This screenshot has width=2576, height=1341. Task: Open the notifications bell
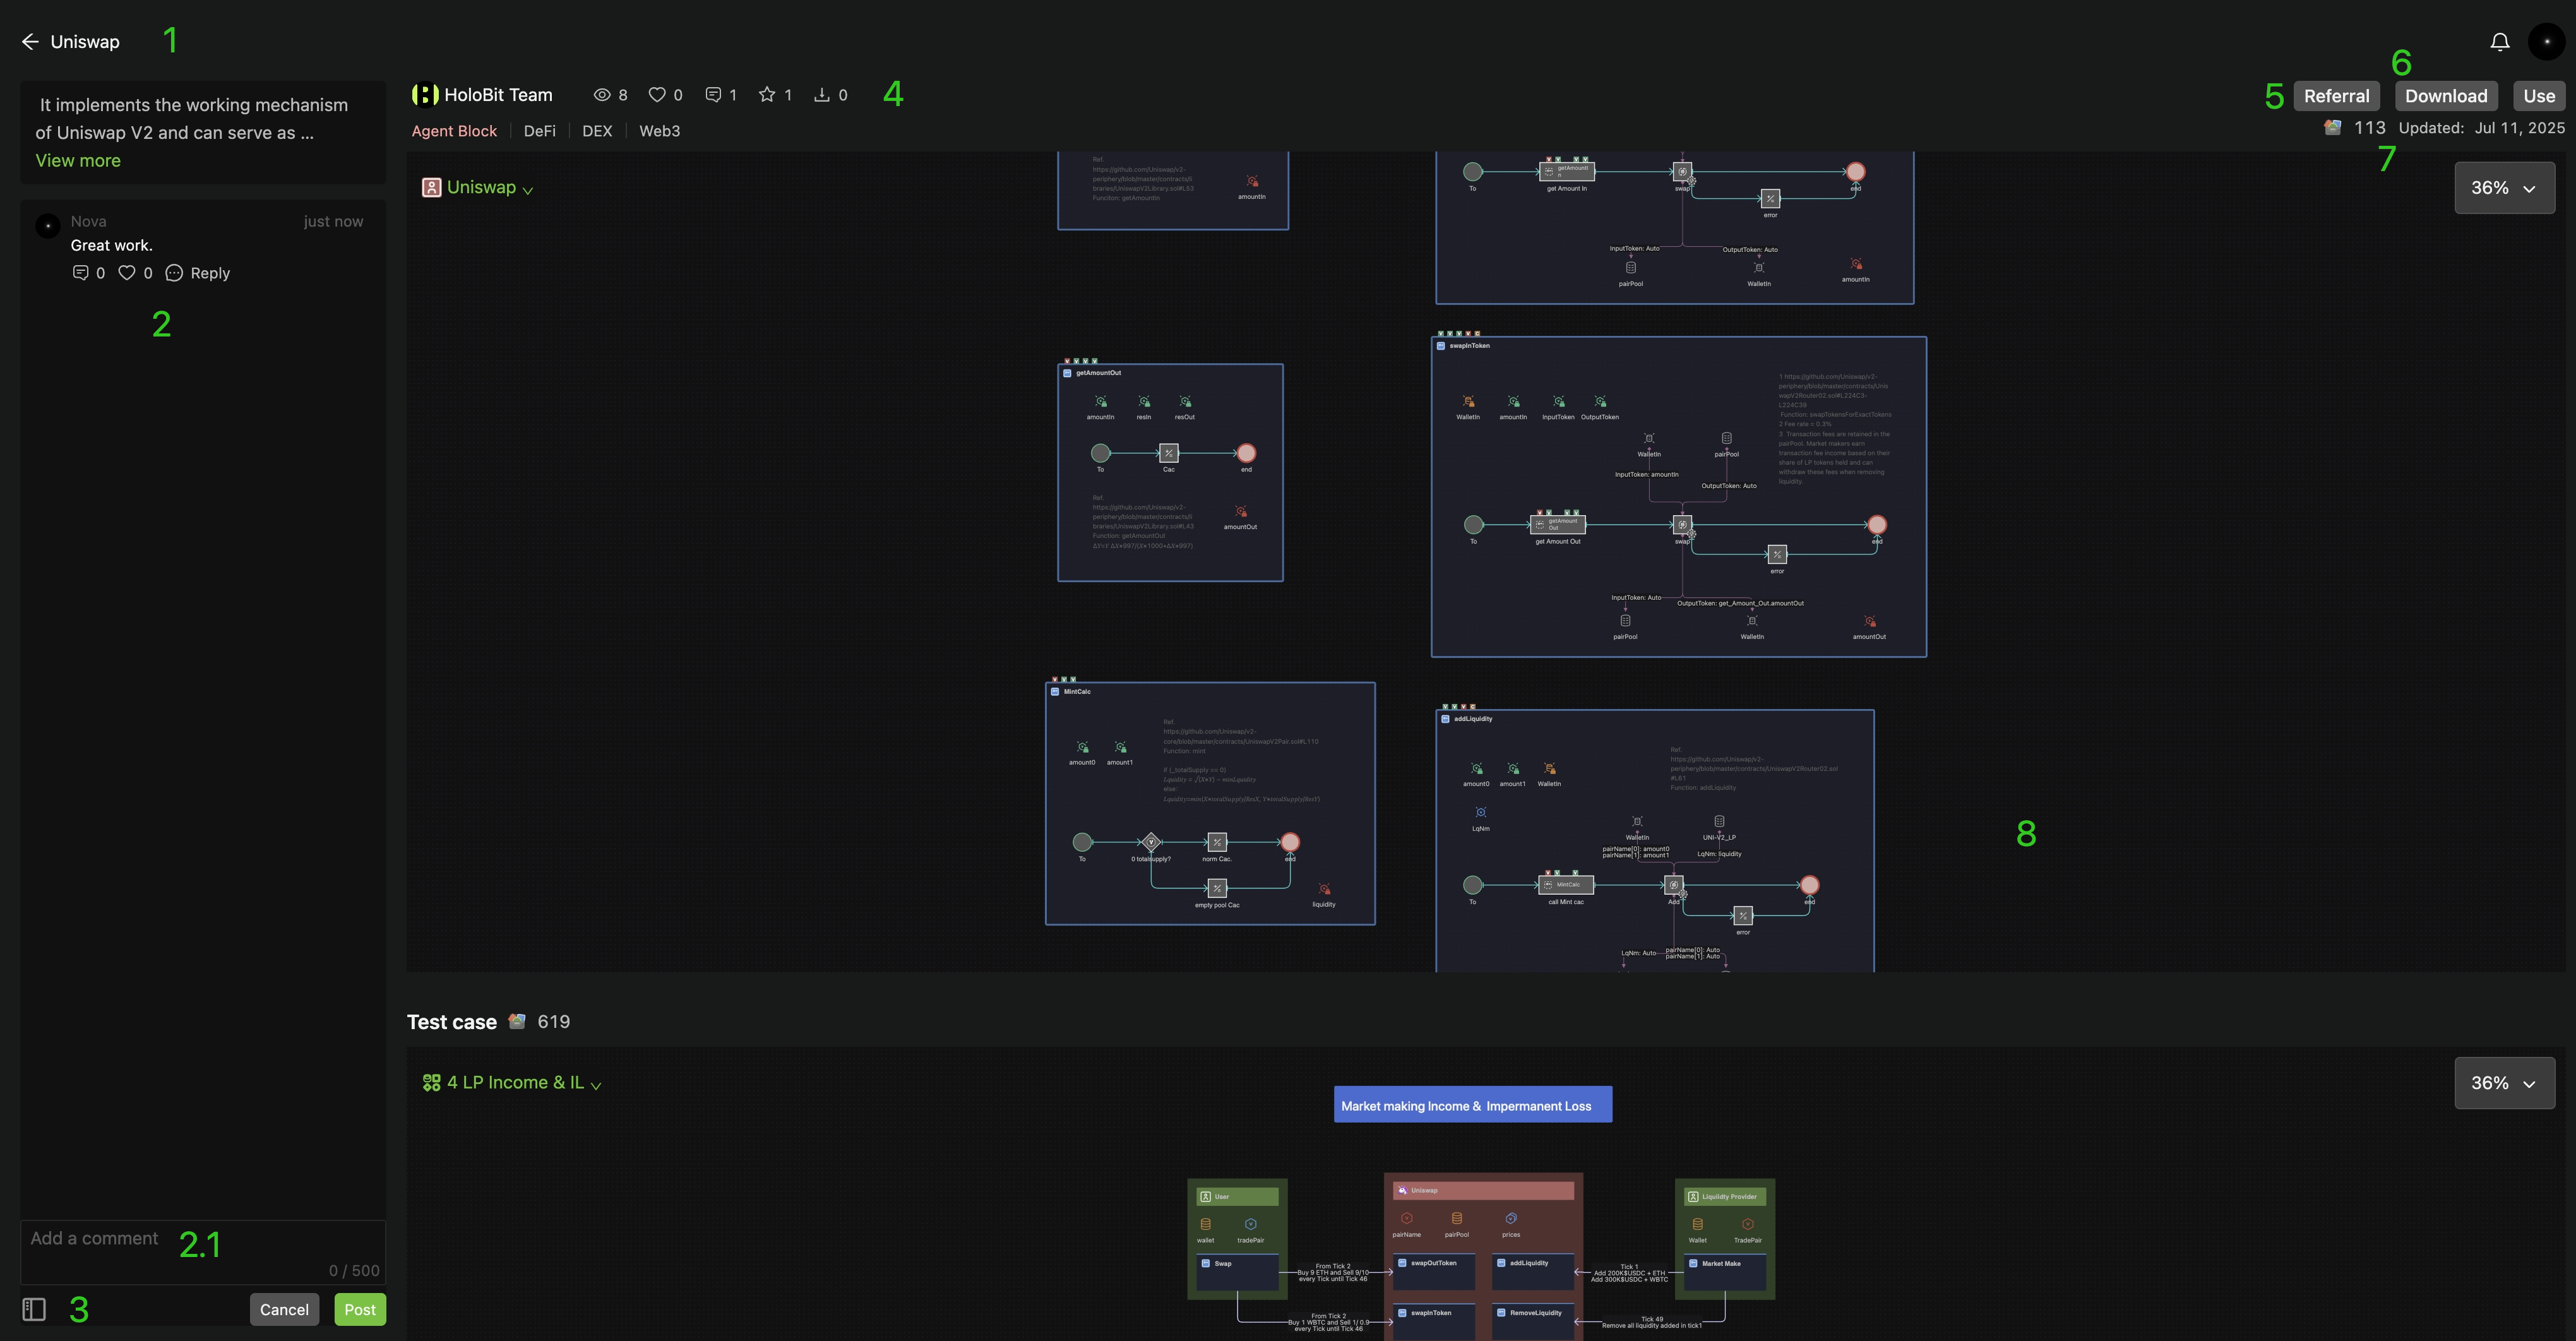pos(2499,42)
